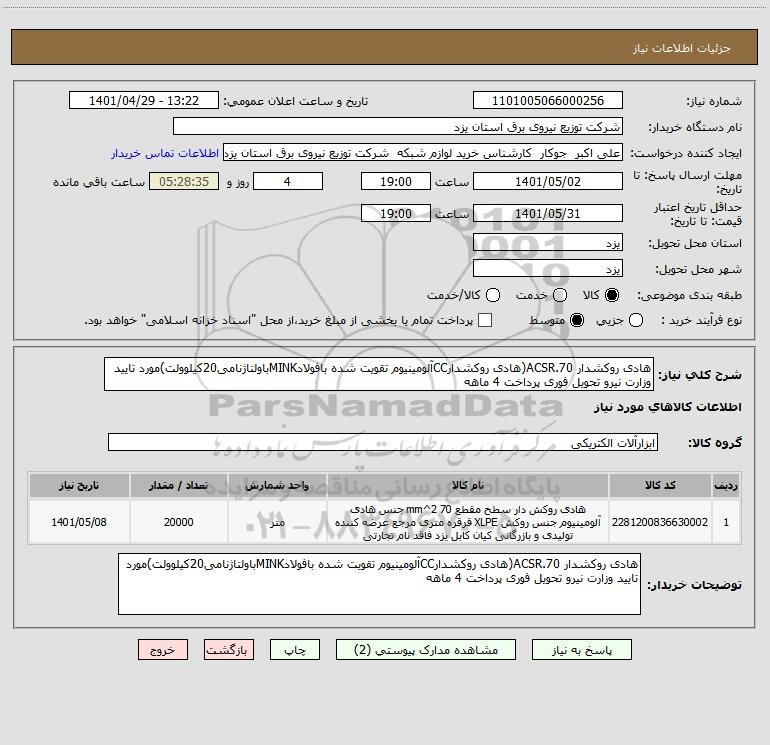Toggle the اسناد خزانه اسلامی payment checkbox
Viewport: 770px width, 745px height.
485,320
